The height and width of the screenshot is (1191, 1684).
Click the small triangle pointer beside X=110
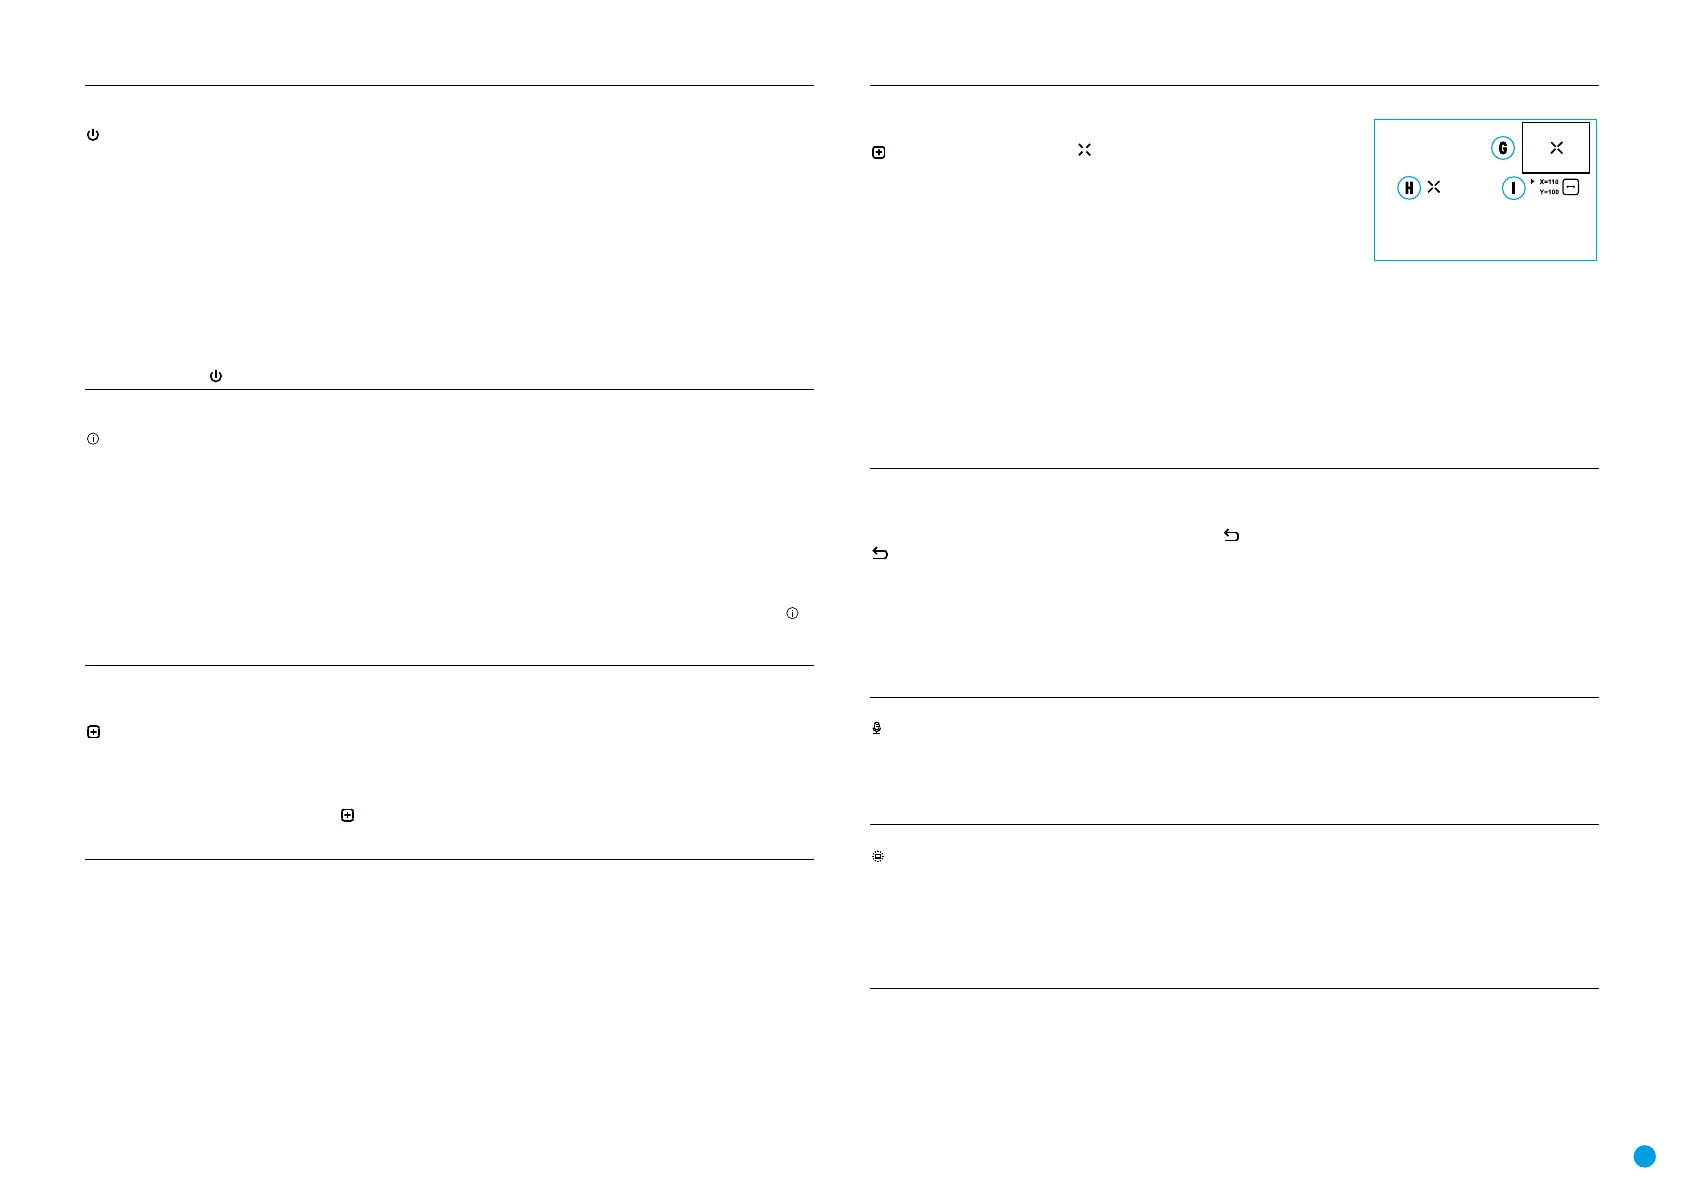(1533, 182)
